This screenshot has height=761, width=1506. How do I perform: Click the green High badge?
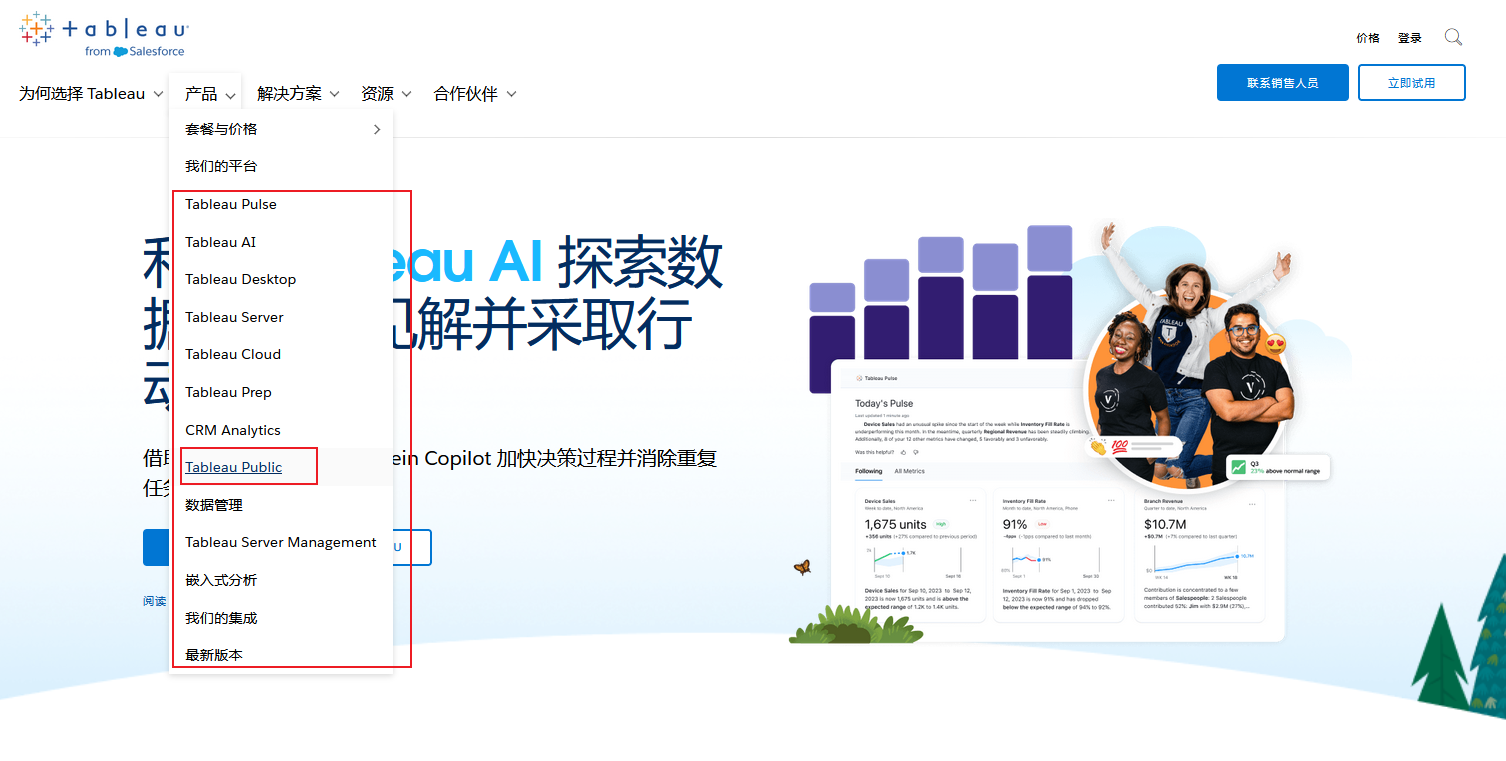pyautogui.click(x=941, y=524)
